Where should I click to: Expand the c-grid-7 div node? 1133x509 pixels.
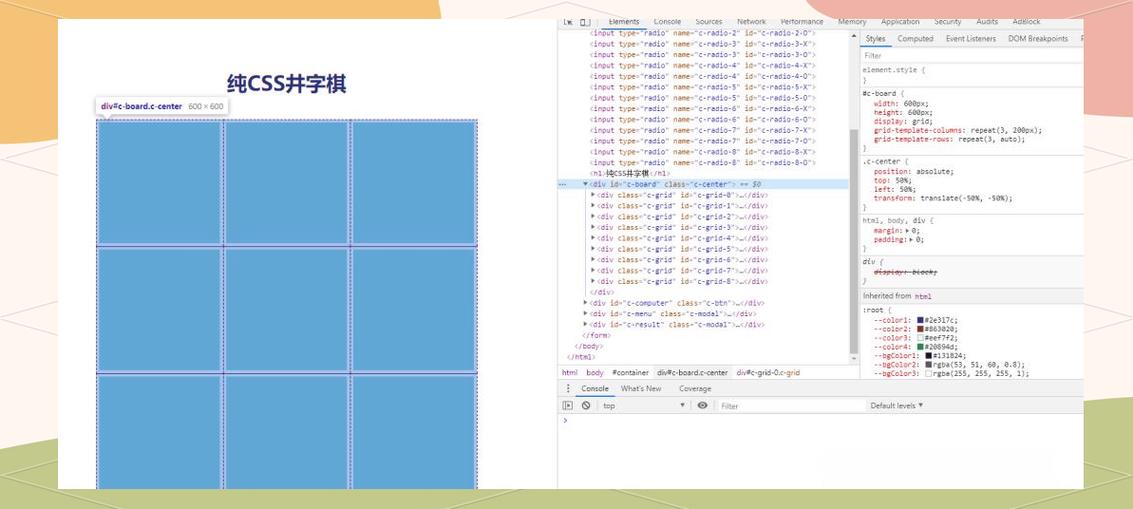(593, 270)
